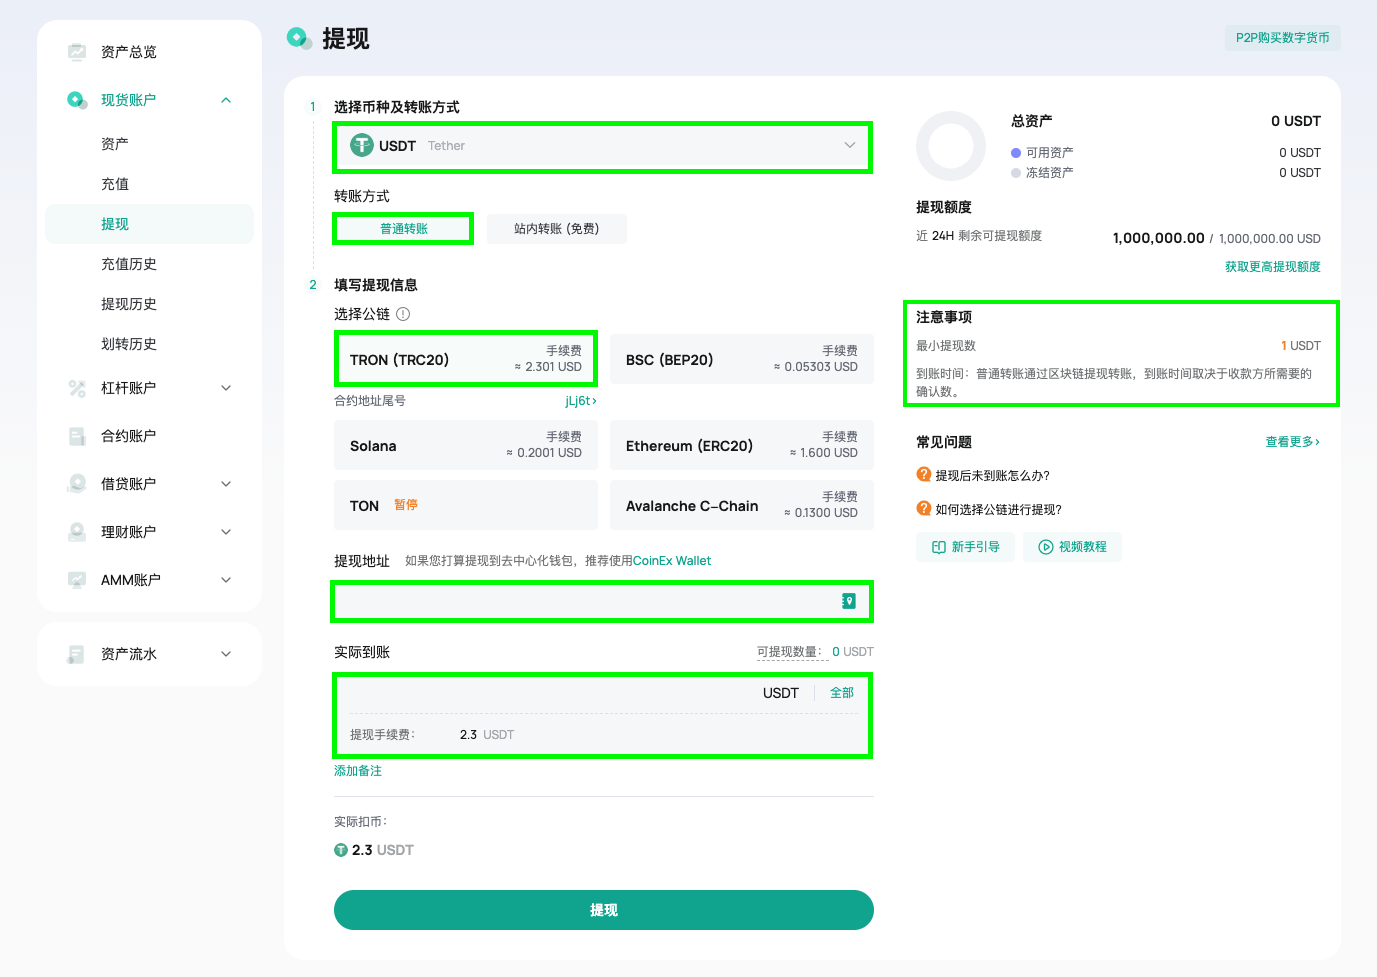Click the P2P购买数字货币 button
This screenshot has width=1377, height=977.
tap(1282, 38)
